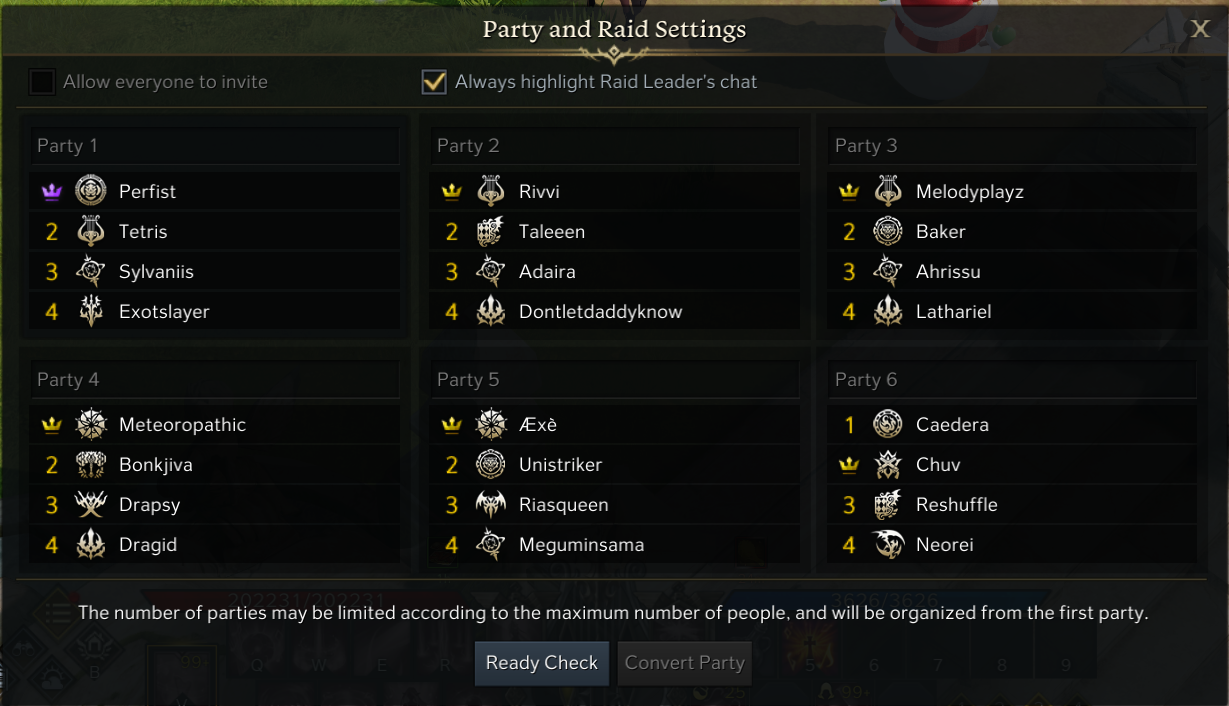Viewport: 1229px width, 706px height.
Task: Close the Party and Raid Settings window
Action: 1200,29
